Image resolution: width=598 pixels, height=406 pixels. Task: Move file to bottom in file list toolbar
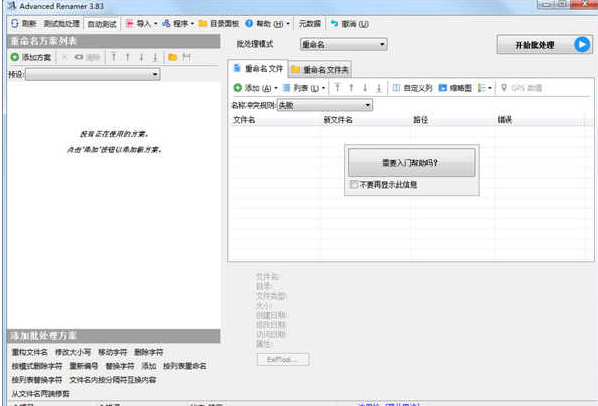(x=379, y=88)
